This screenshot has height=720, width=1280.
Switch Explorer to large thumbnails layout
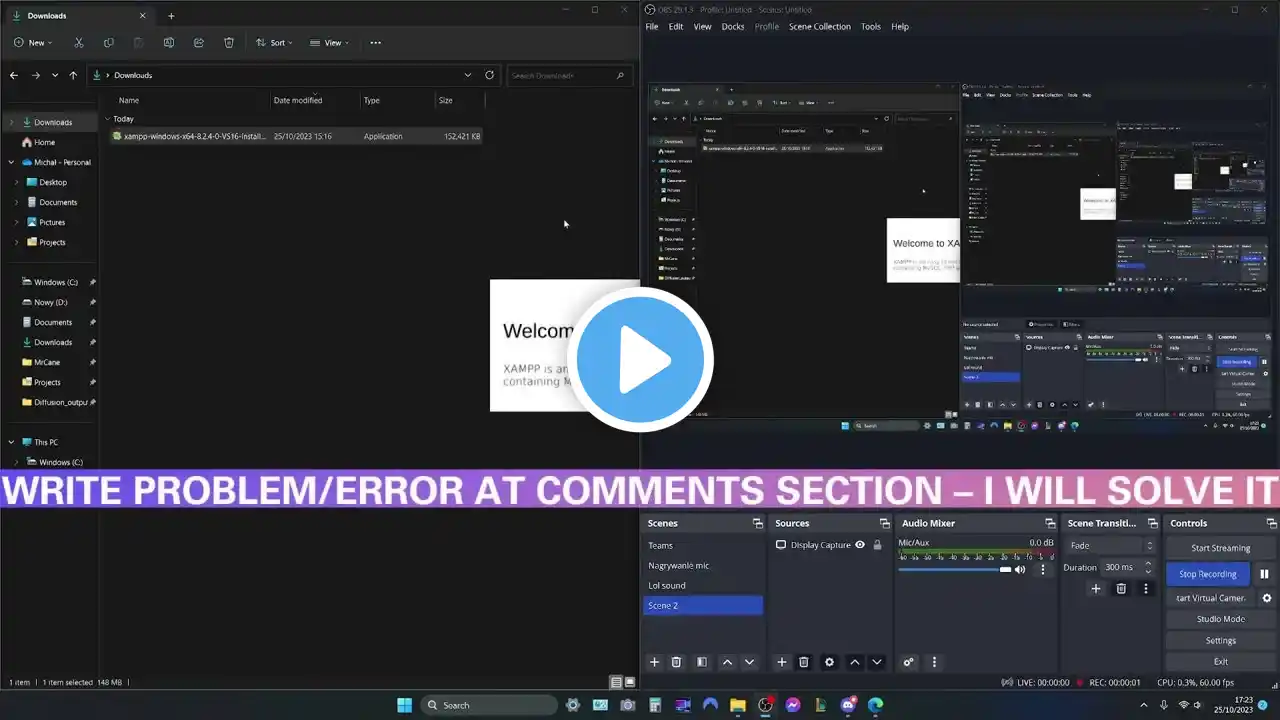pyautogui.click(x=630, y=682)
